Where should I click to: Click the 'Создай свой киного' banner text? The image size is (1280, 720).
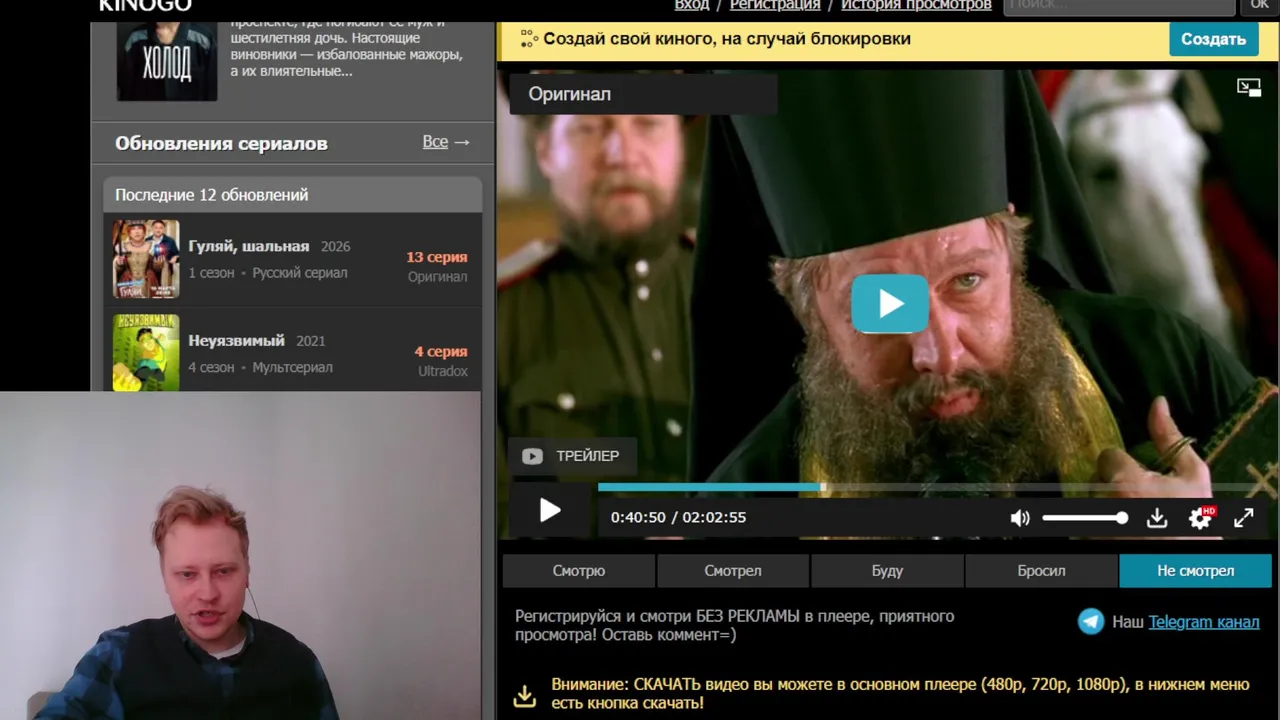coord(727,39)
